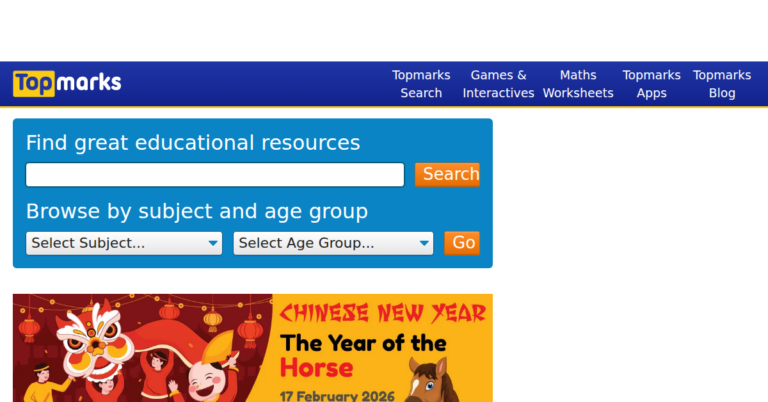
Task: Click the Topmarks logo
Action: pos(67,83)
